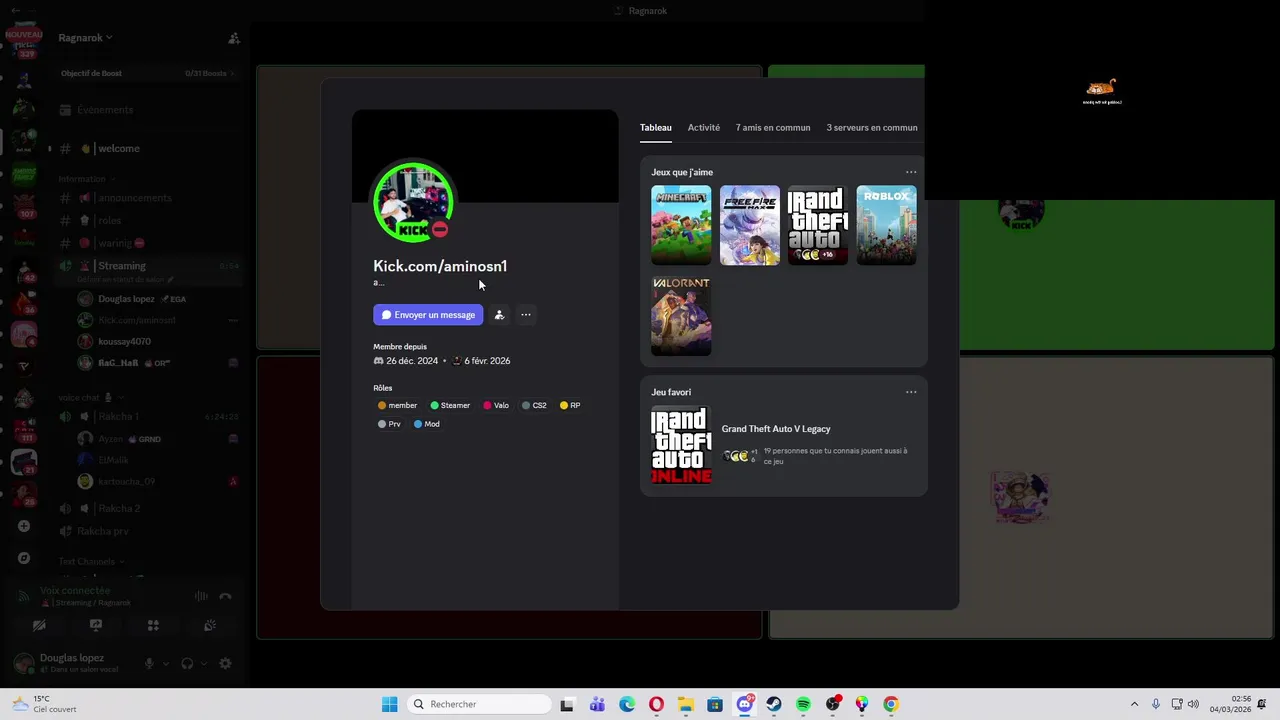Screen dimensions: 1280x720
Task: Click the add friend icon beside Envoyer un message
Action: [x=499, y=315]
